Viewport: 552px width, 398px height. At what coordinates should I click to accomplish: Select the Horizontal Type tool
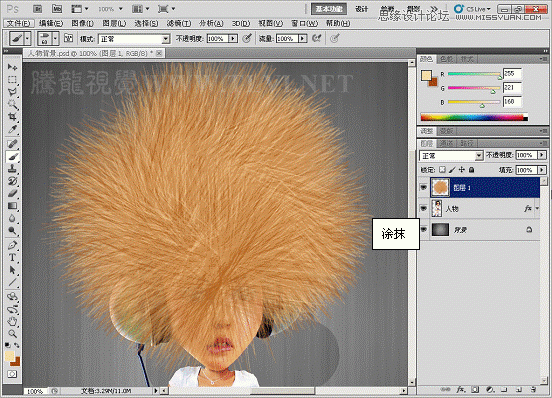(x=12, y=257)
